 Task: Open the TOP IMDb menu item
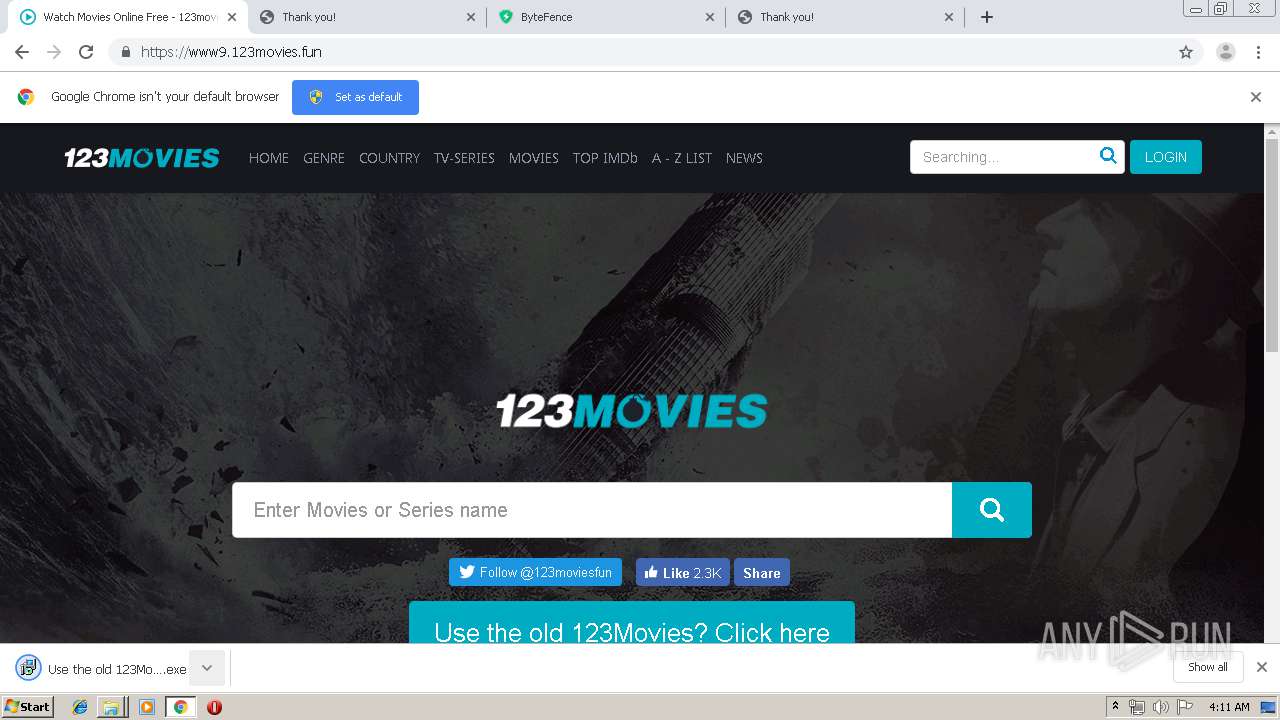click(605, 158)
